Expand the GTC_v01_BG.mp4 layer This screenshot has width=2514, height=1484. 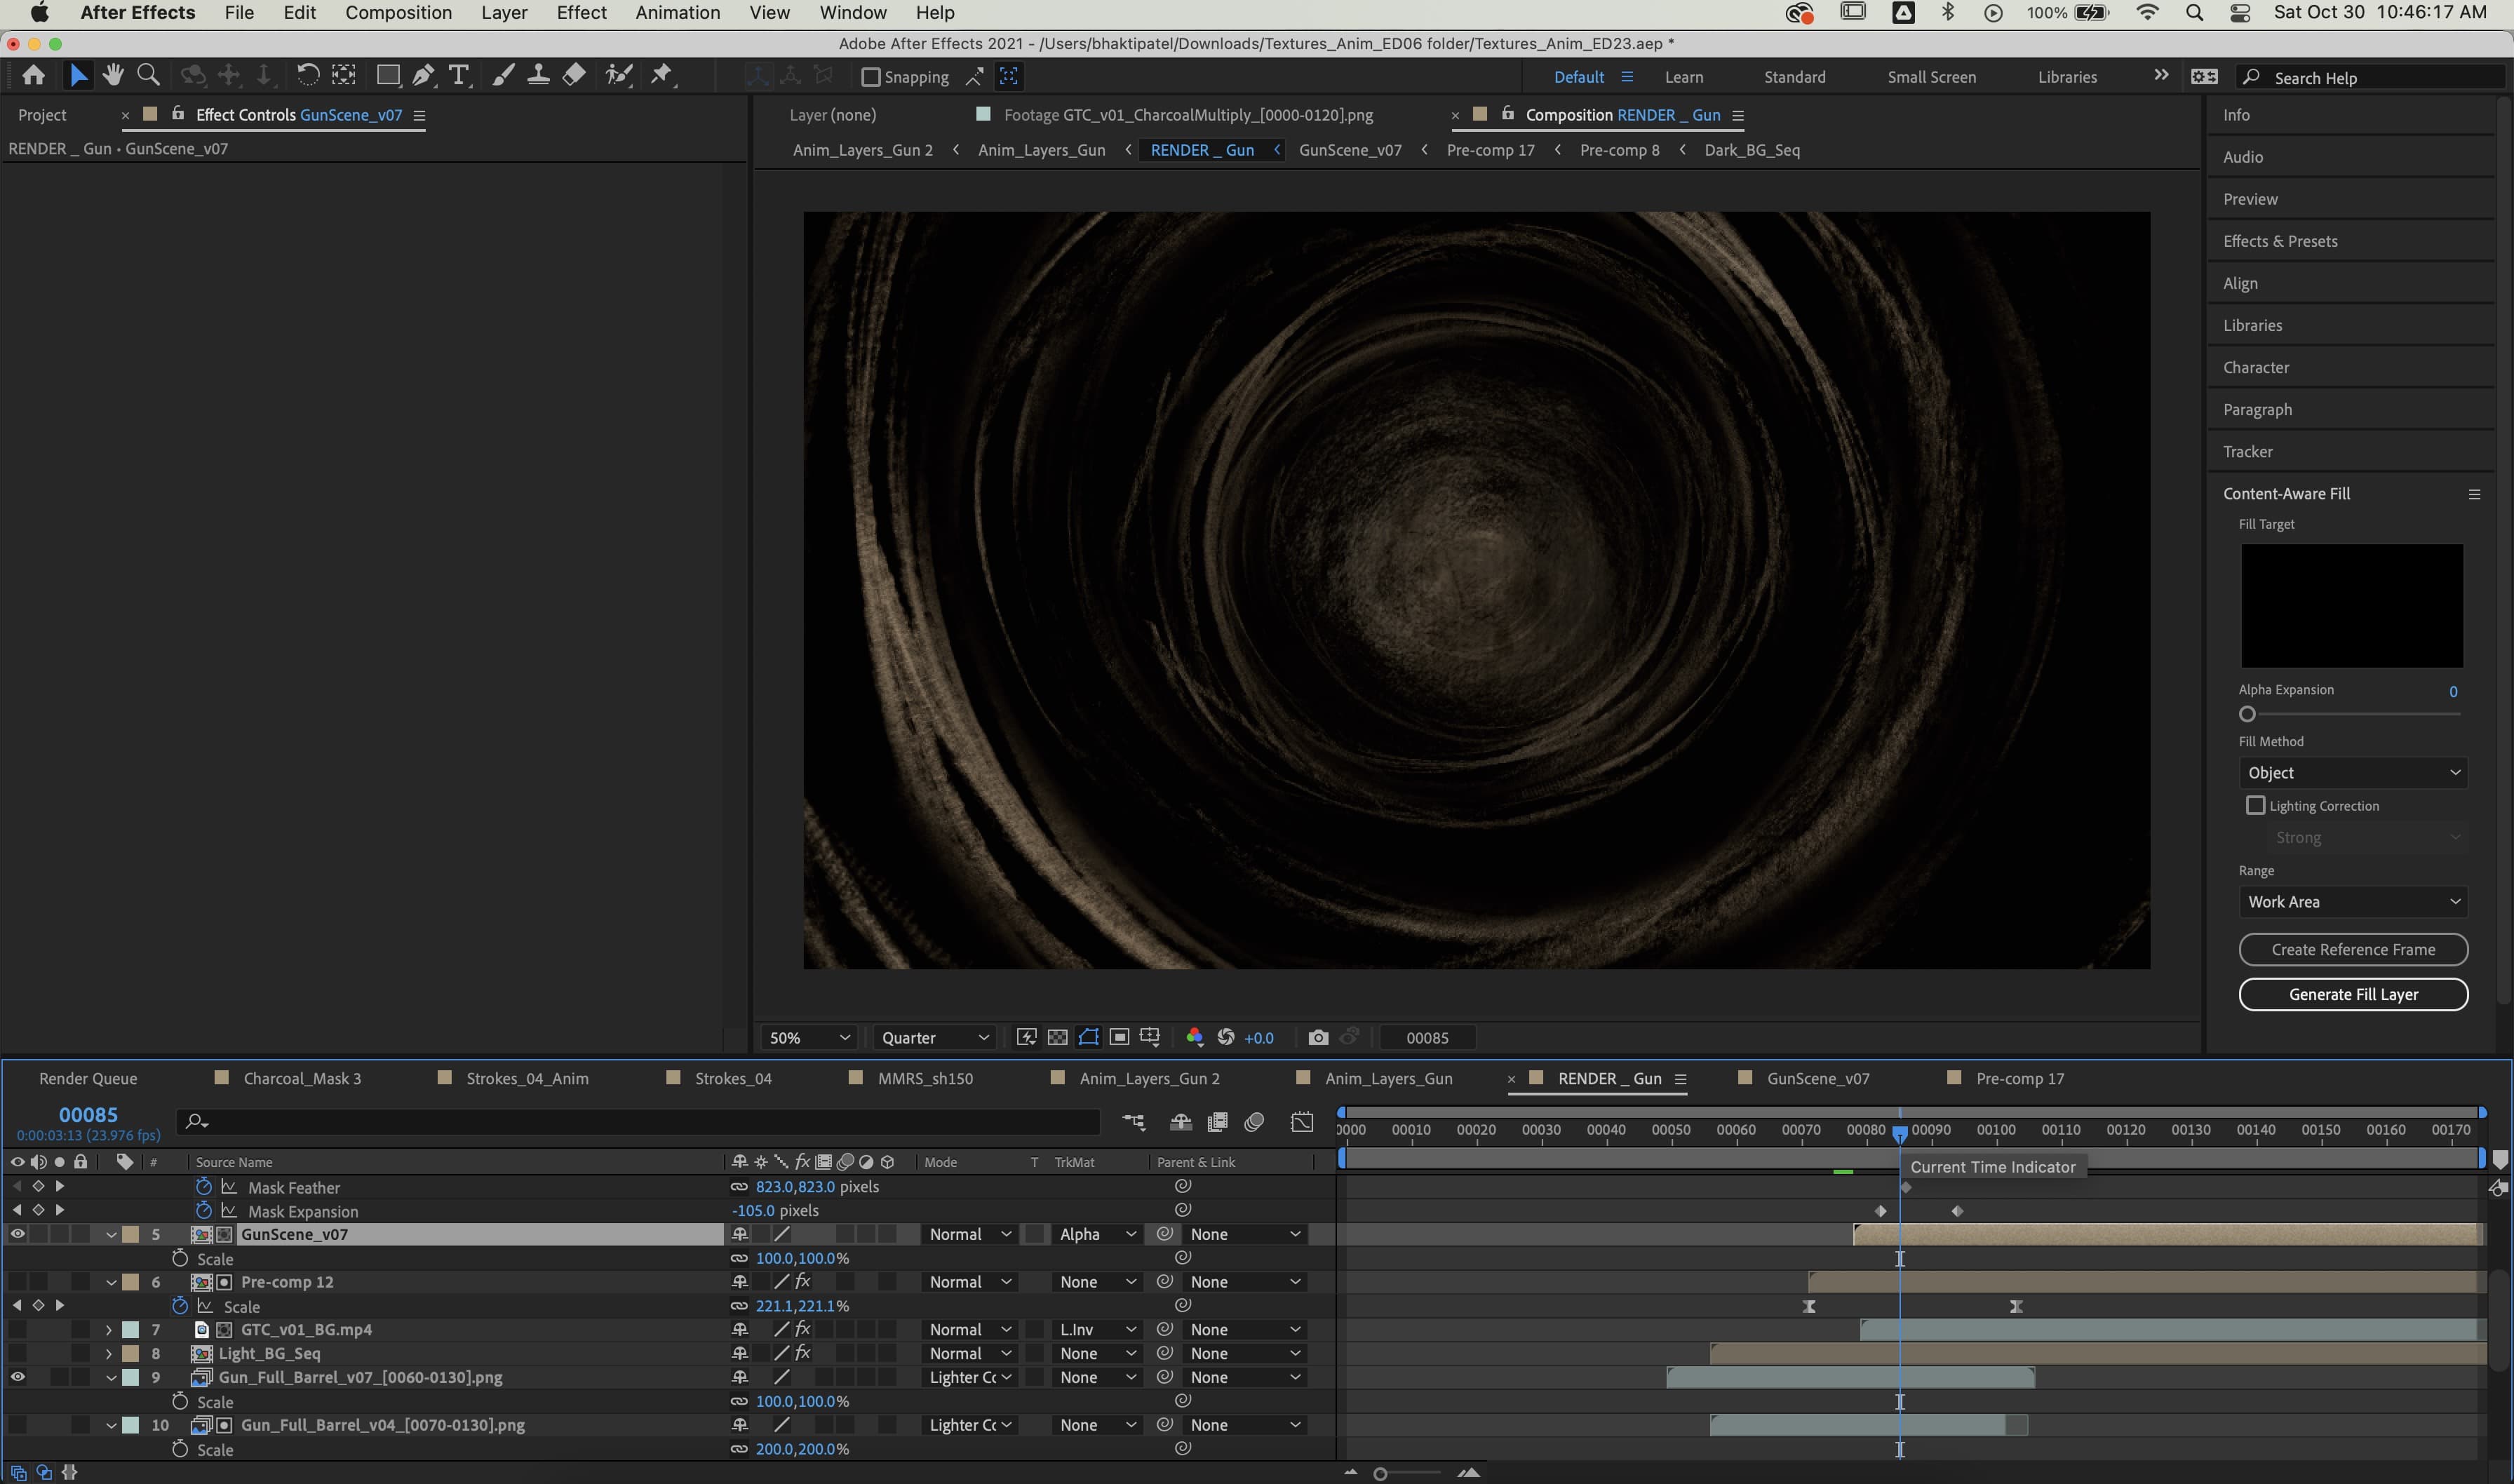[109, 1330]
